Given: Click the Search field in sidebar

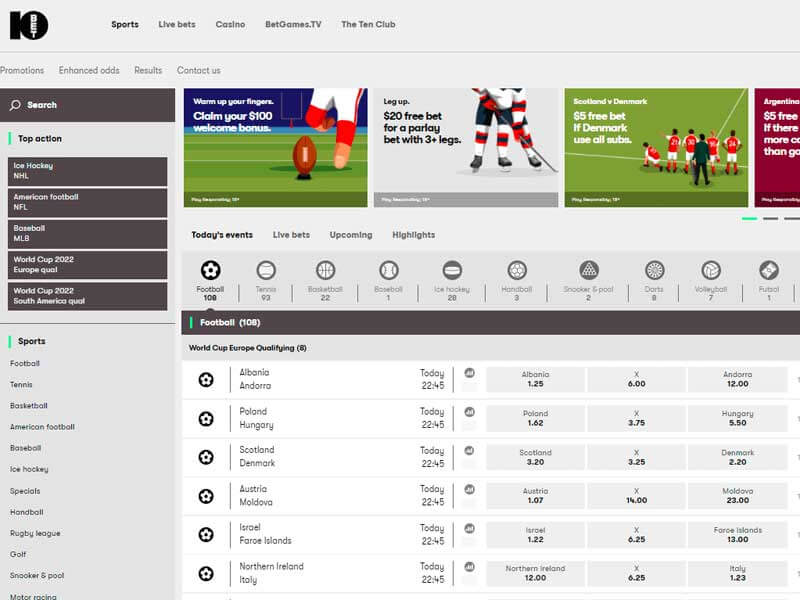Looking at the screenshot, I should 87,105.
